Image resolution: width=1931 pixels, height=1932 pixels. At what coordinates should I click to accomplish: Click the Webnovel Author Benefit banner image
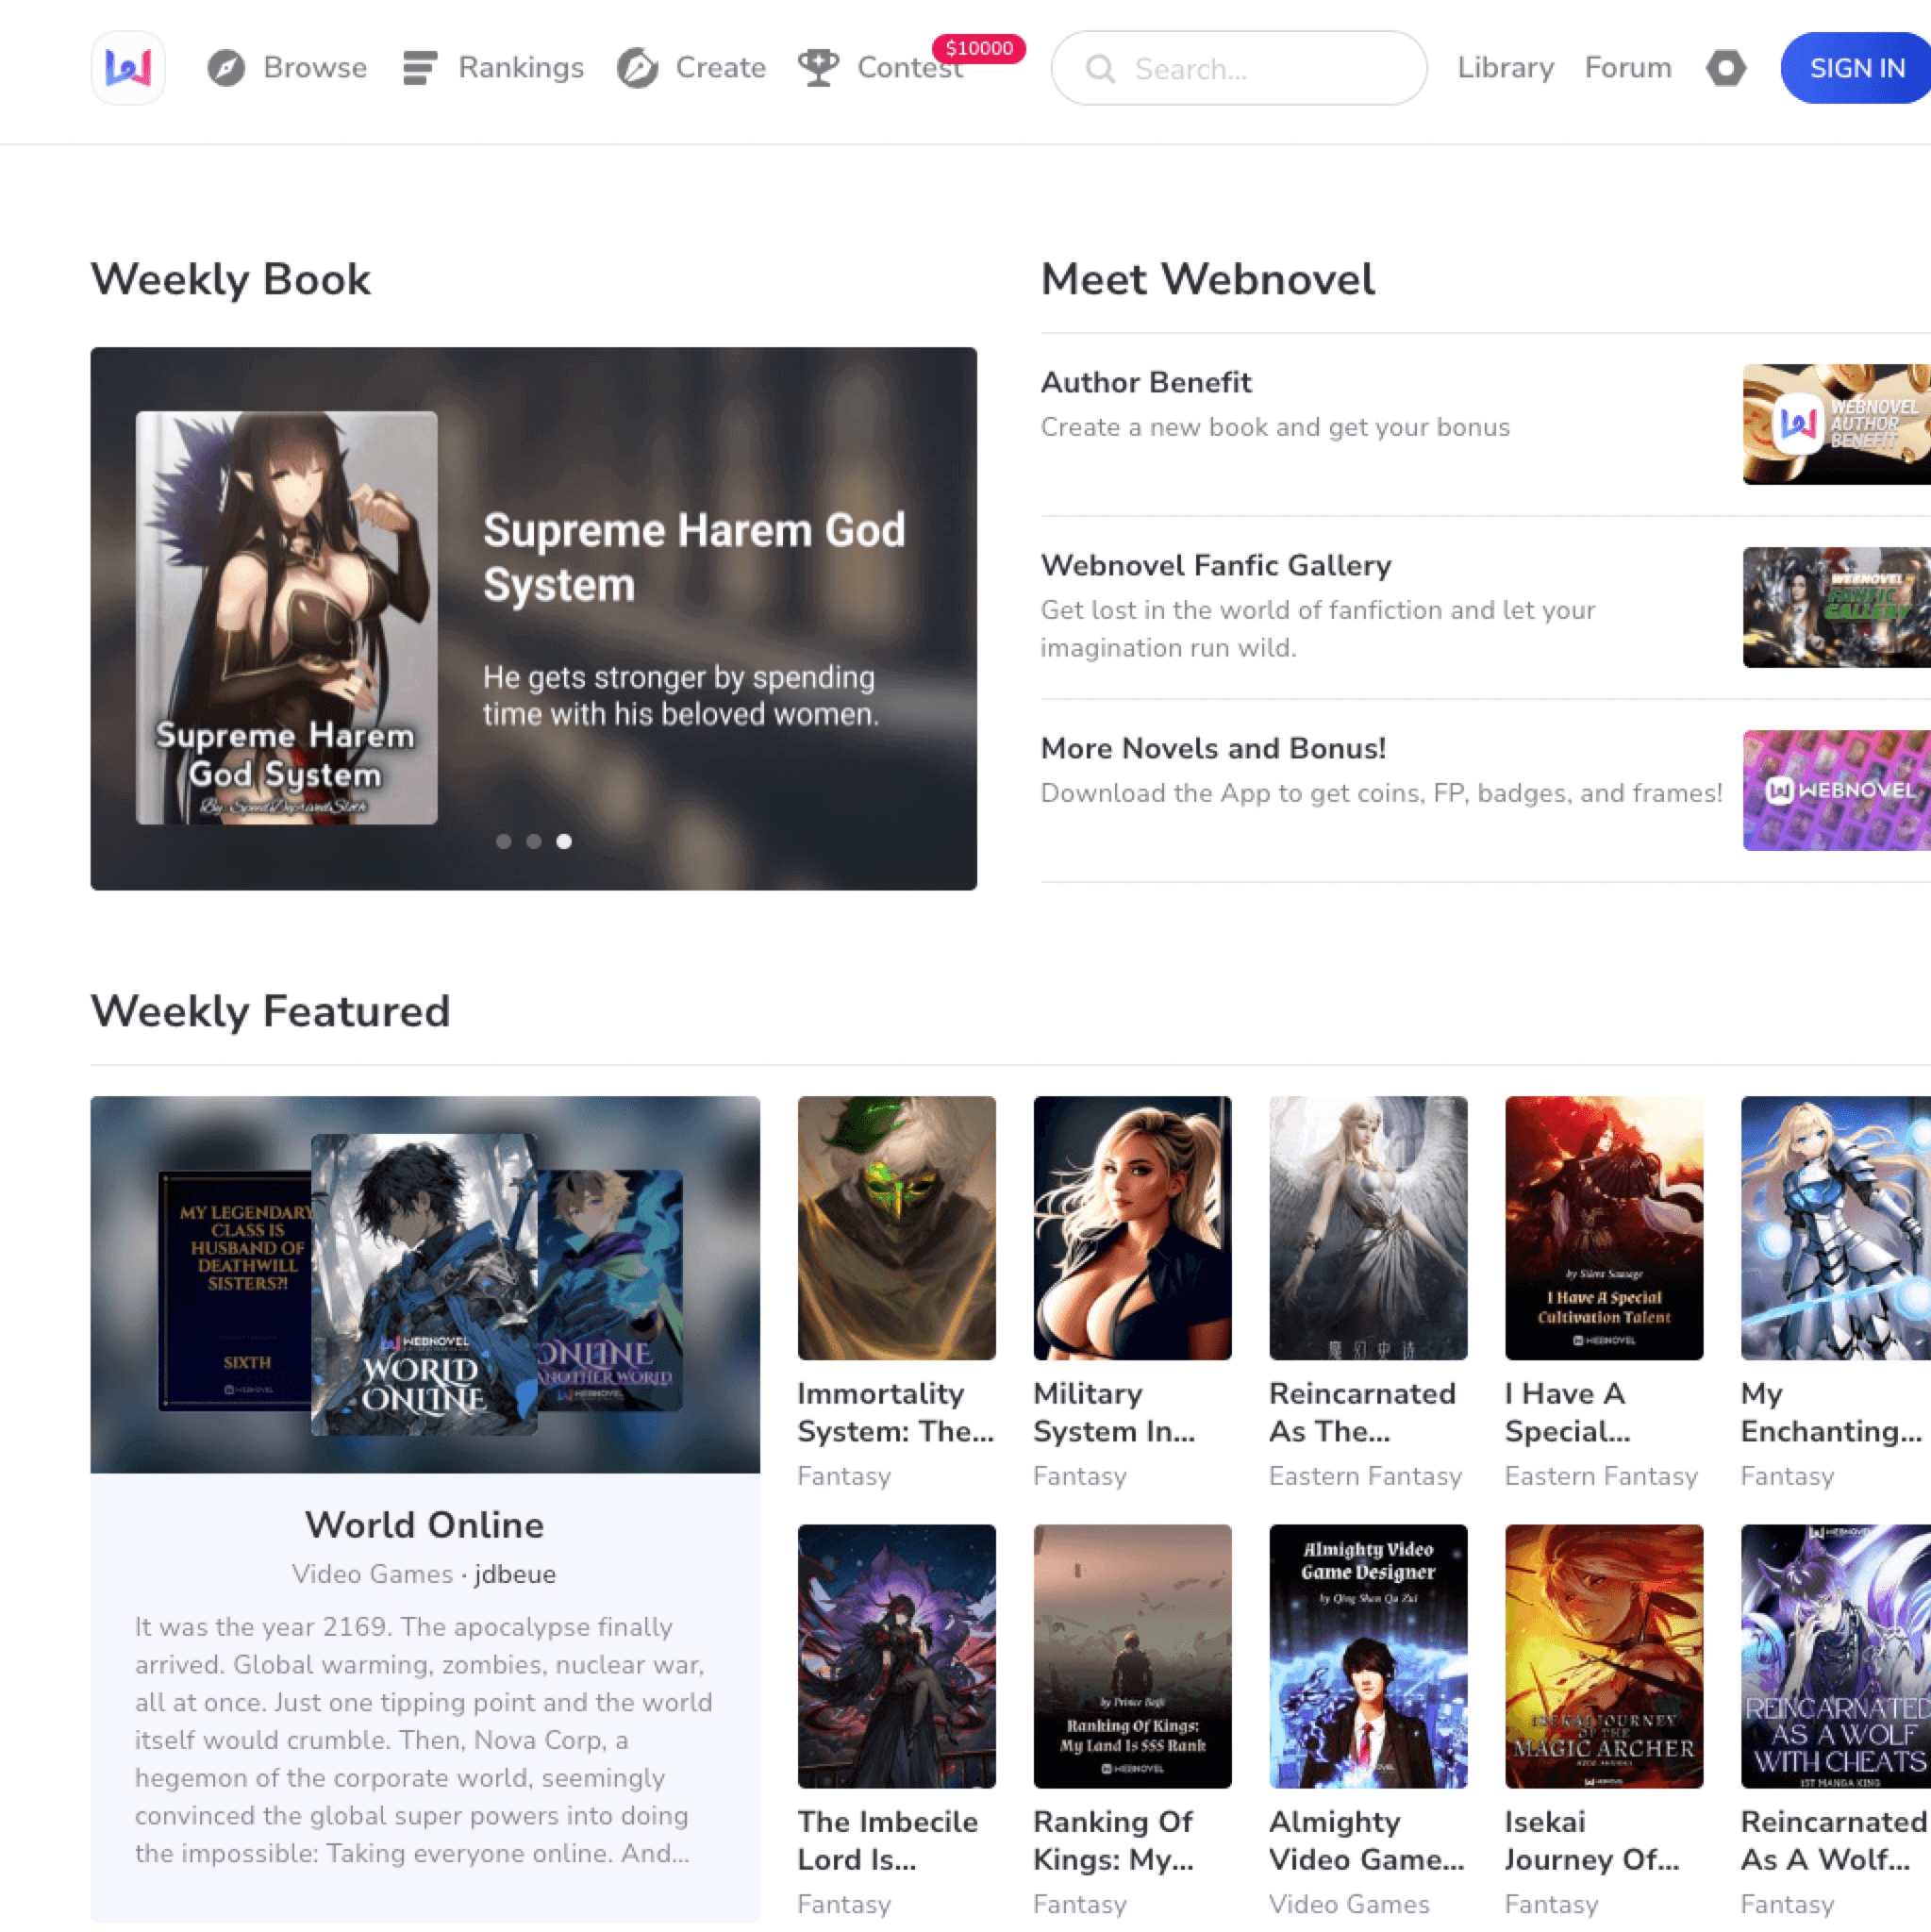[x=1835, y=423]
